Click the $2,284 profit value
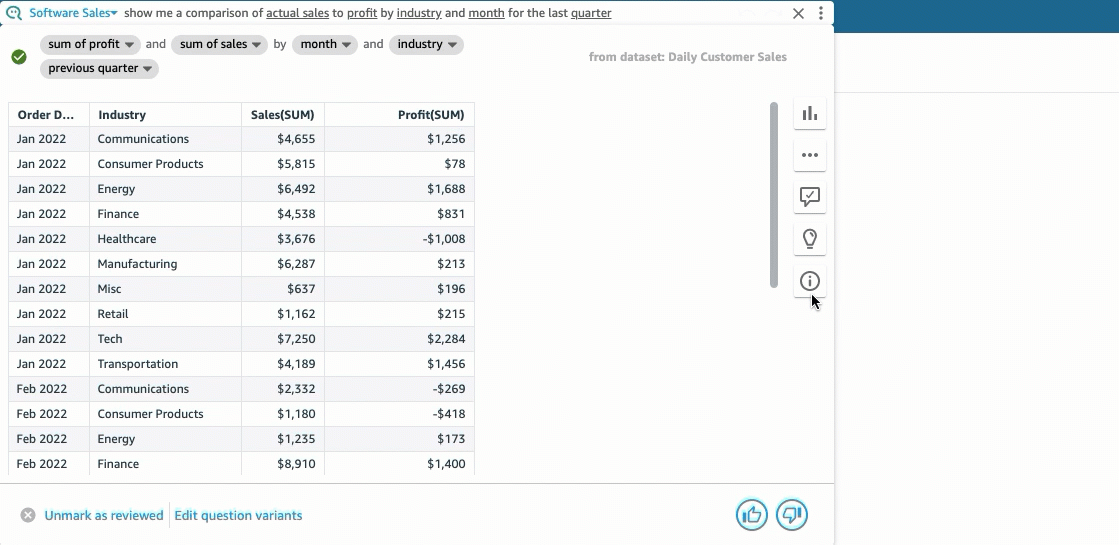The image size is (1119, 545). pyautogui.click(x=446, y=339)
